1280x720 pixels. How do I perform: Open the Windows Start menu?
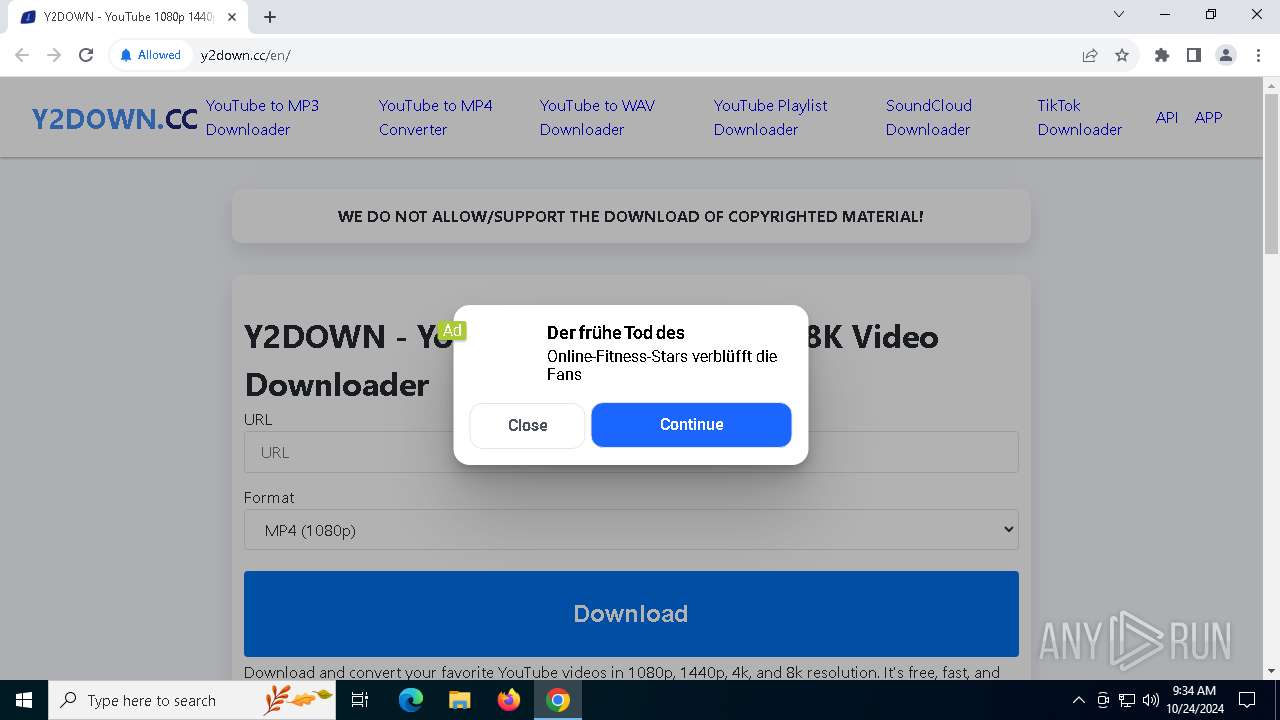coord(24,700)
